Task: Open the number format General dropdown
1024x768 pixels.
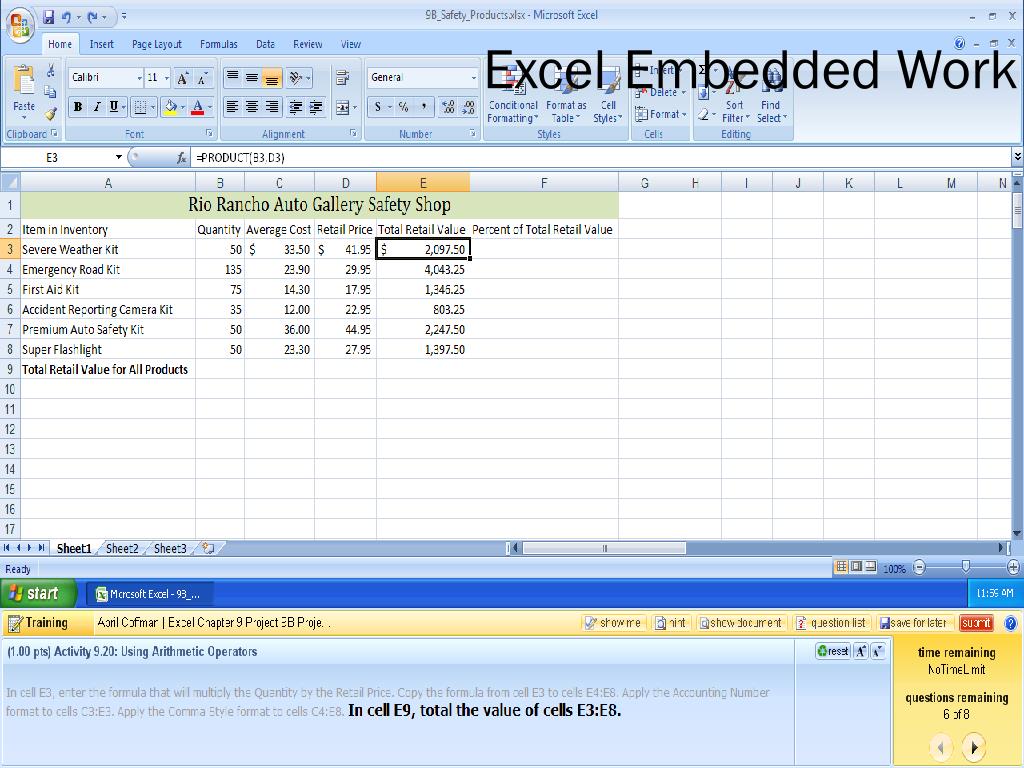Action: tap(473, 78)
